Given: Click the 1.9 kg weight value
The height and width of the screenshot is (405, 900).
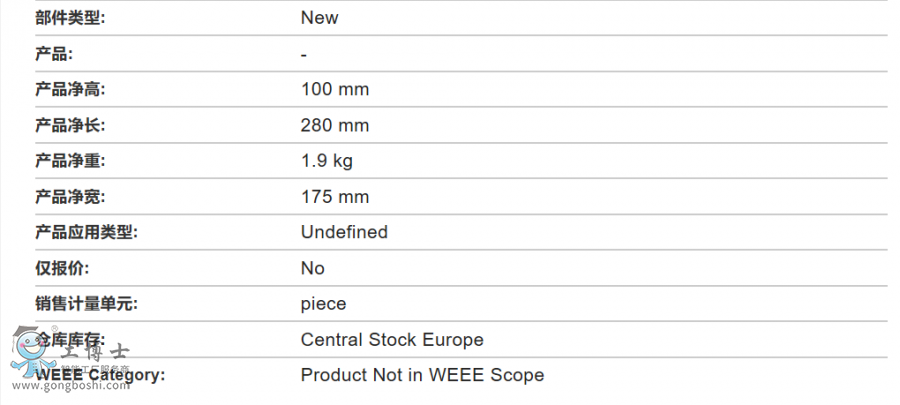Looking at the screenshot, I should (x=327, y=161).
